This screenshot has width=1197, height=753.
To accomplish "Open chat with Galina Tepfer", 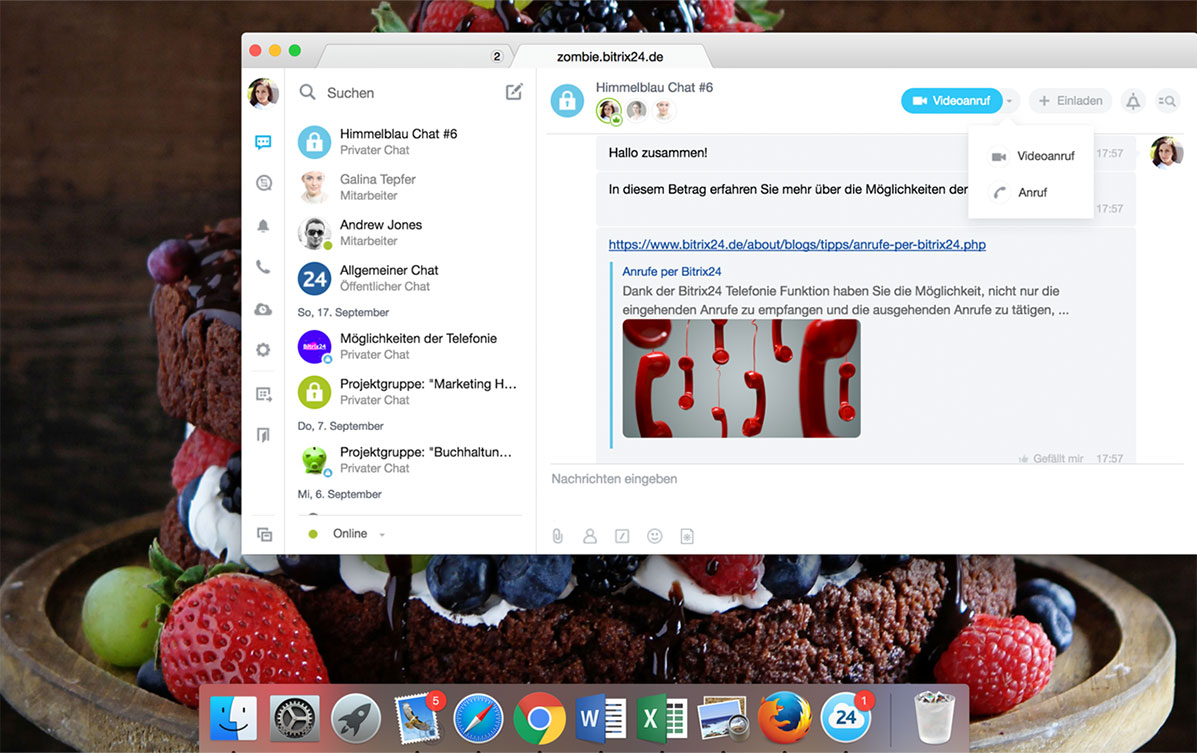I will 410,187.
